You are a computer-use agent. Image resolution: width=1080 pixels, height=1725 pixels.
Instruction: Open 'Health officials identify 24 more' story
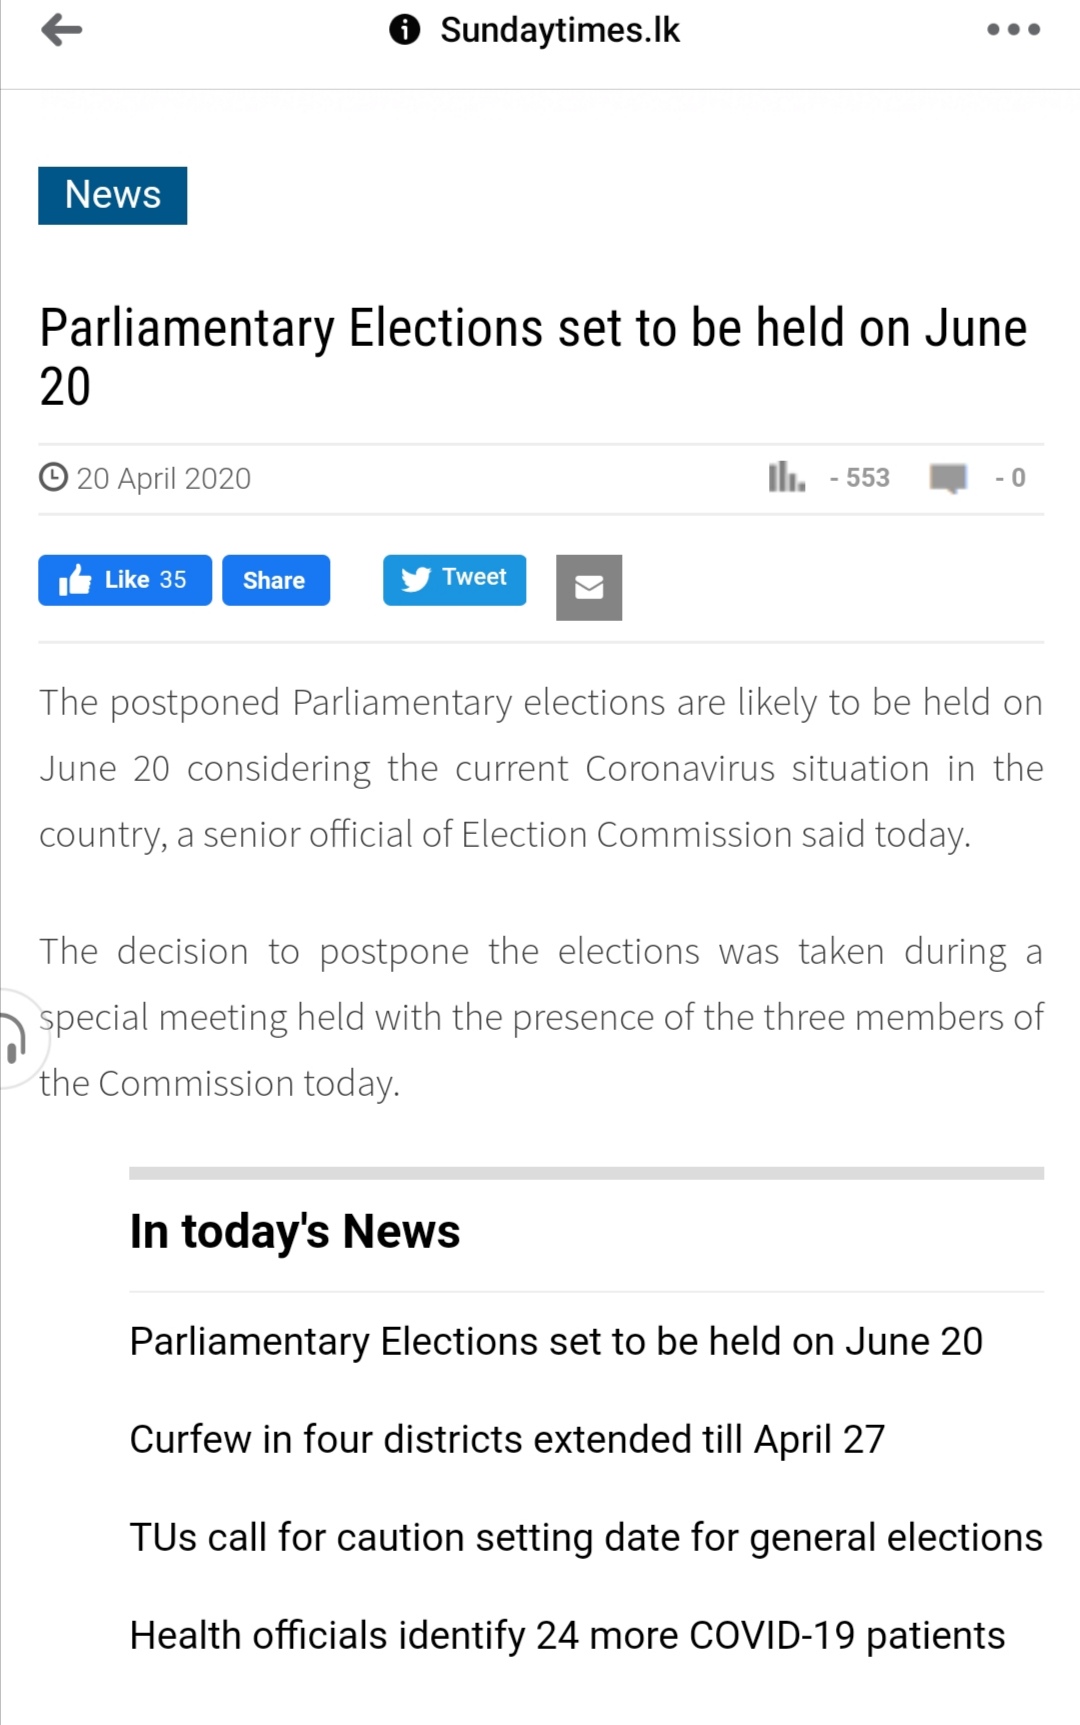(x=567, y=1635)
